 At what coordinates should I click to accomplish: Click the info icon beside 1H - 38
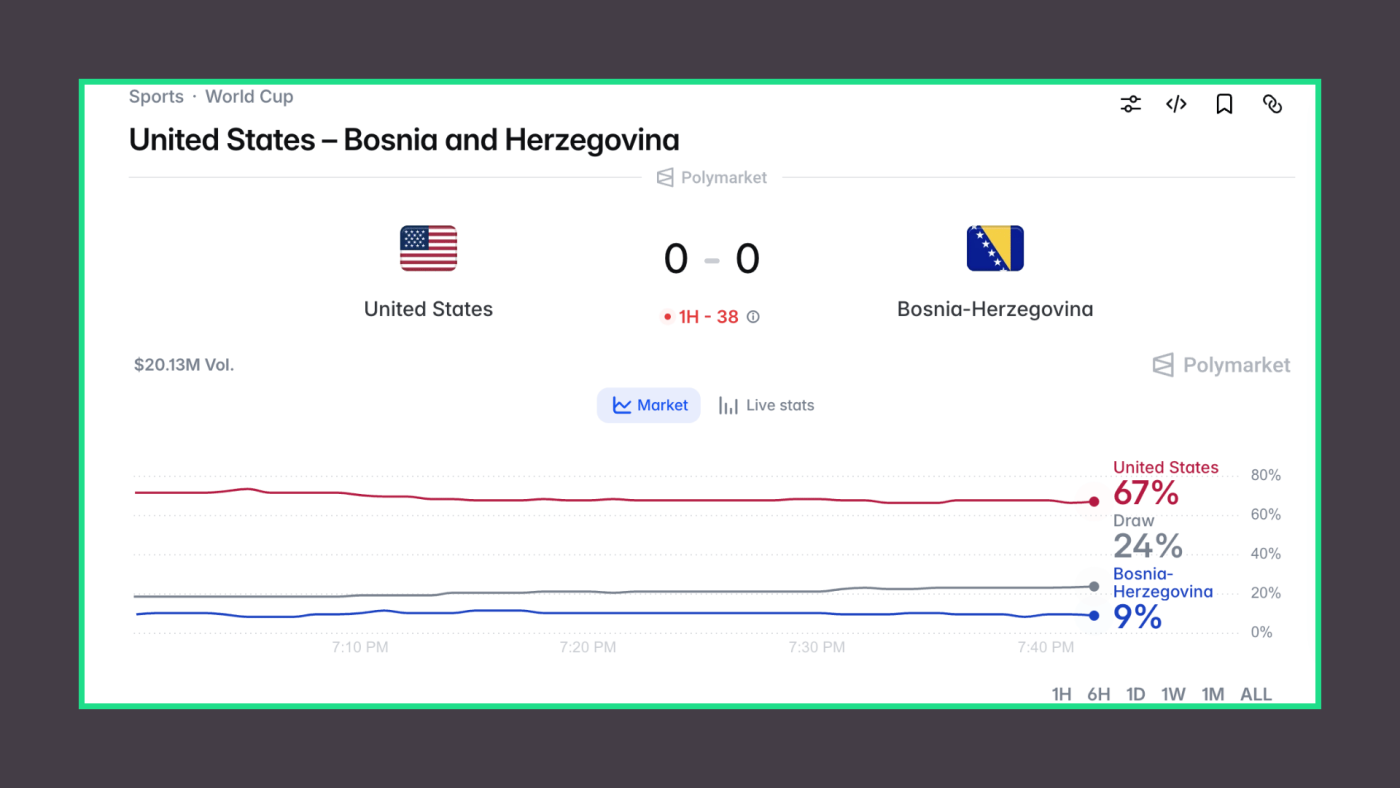coord(753,317)
